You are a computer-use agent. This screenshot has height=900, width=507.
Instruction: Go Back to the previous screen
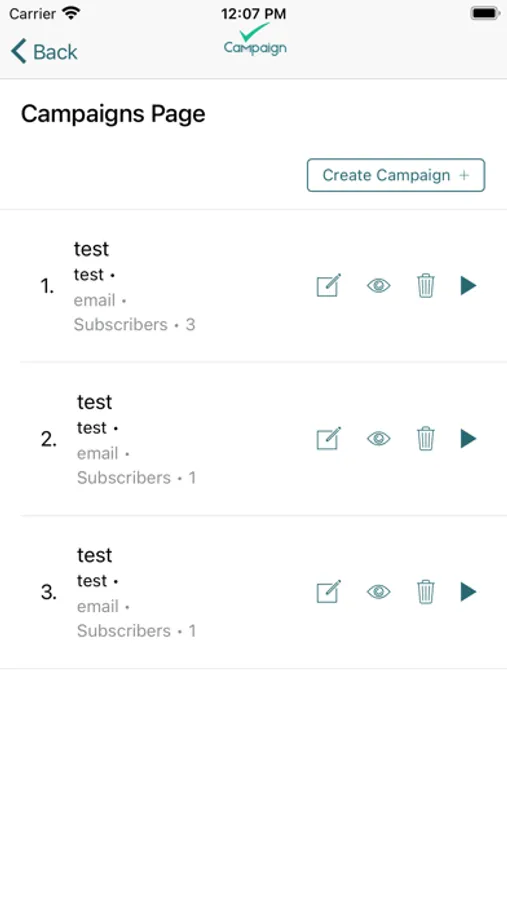[44, 52]
